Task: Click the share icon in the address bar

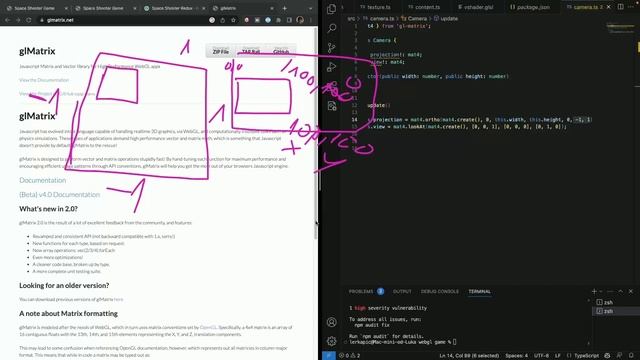Action: pyautogui.click(x=222, y=20)
